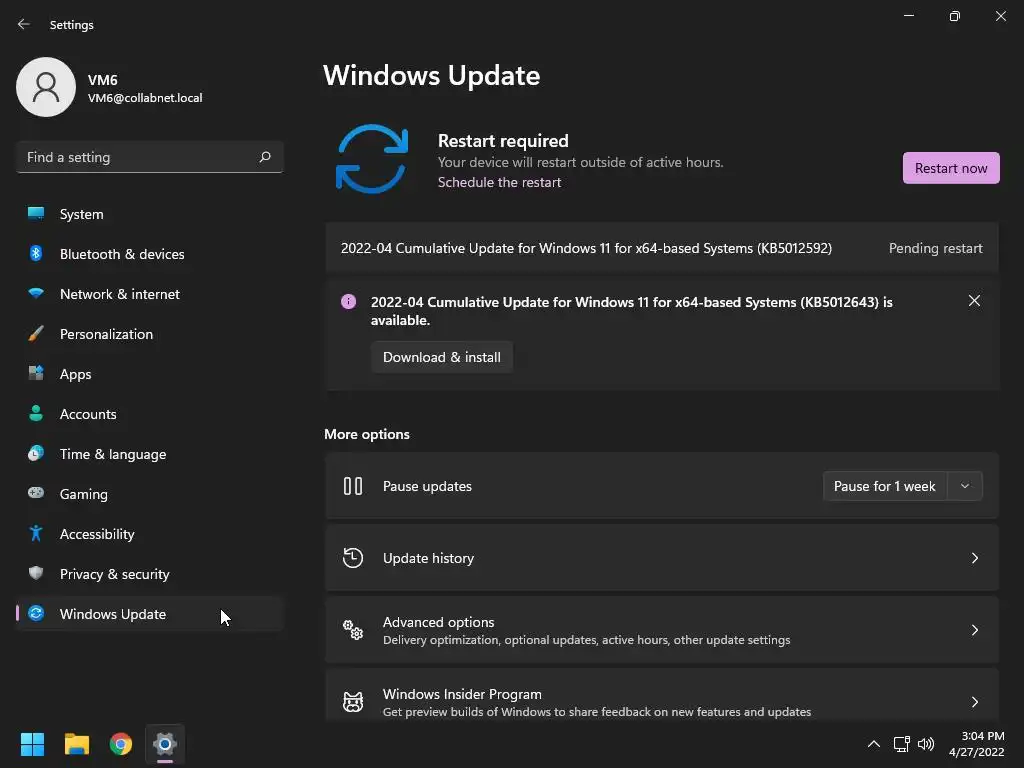Click the Advanced options gear icon
Image resolution: width=1024 pixels, height=768 pixels.
pos(353,630)
